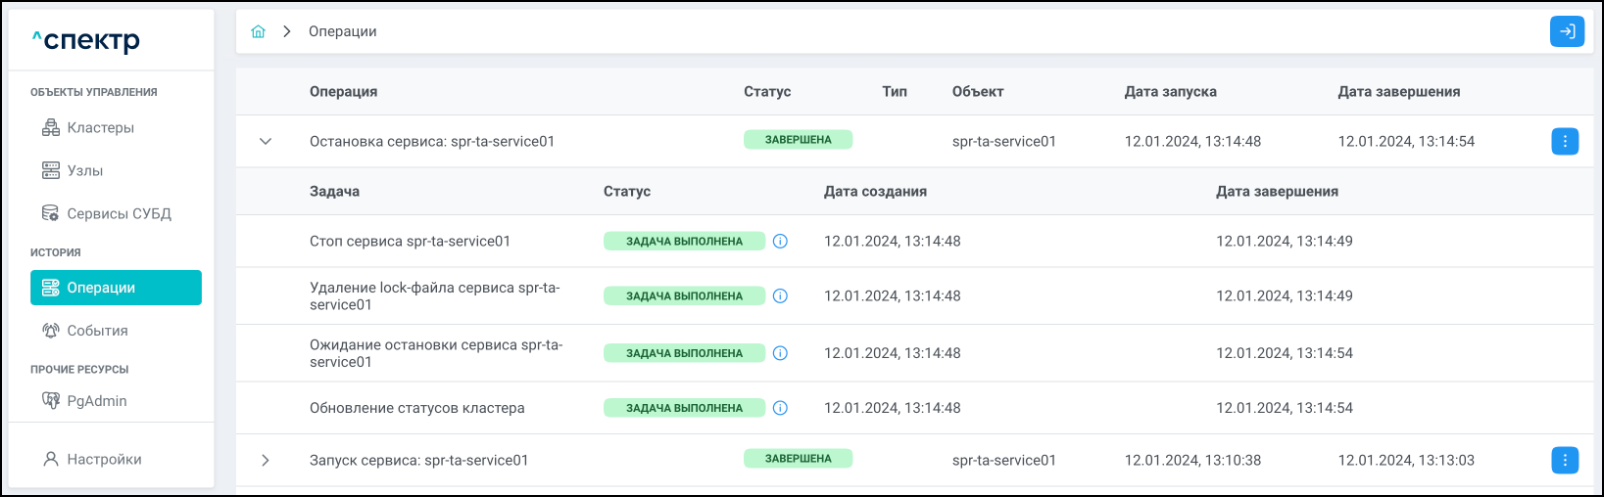Open Сервисы СУБД section
The height and width of the screenshot is (498, 1604).
point(118,214)
